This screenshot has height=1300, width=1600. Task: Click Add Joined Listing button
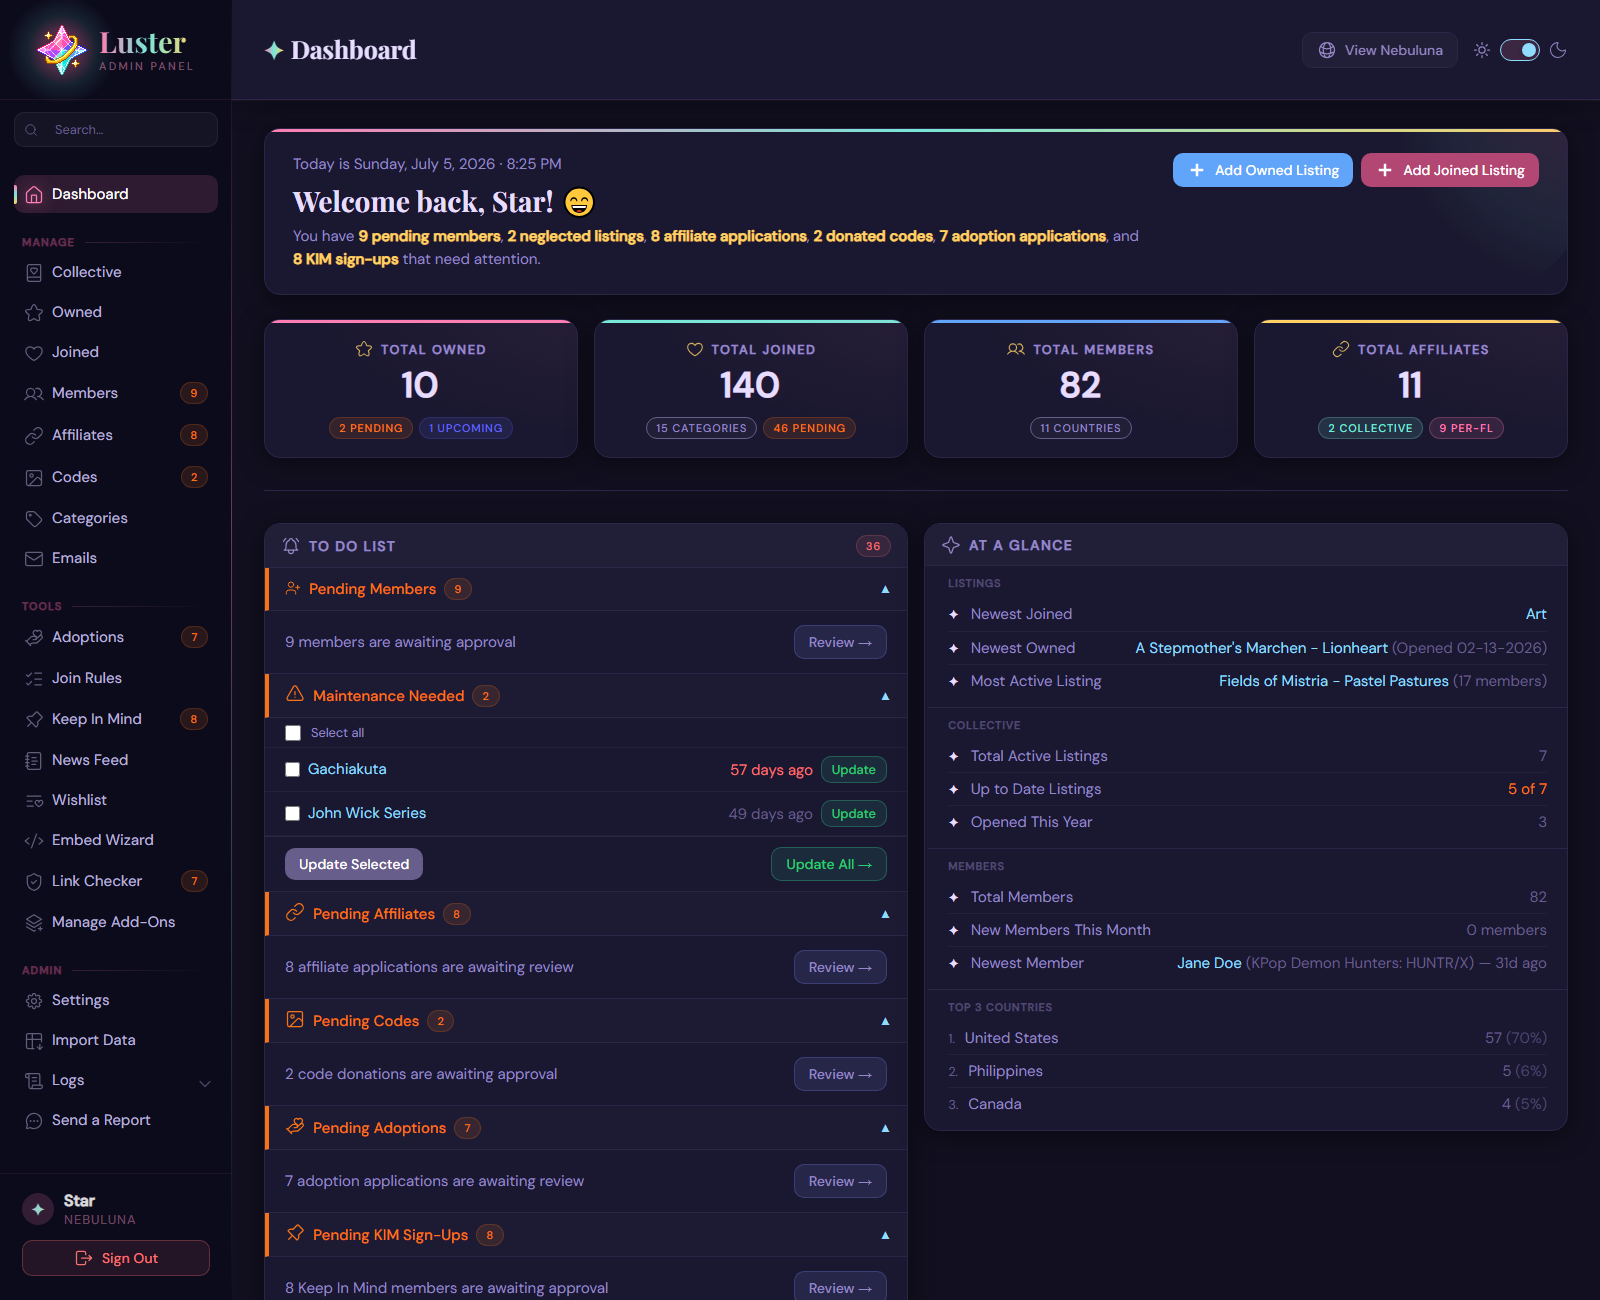1450,170
